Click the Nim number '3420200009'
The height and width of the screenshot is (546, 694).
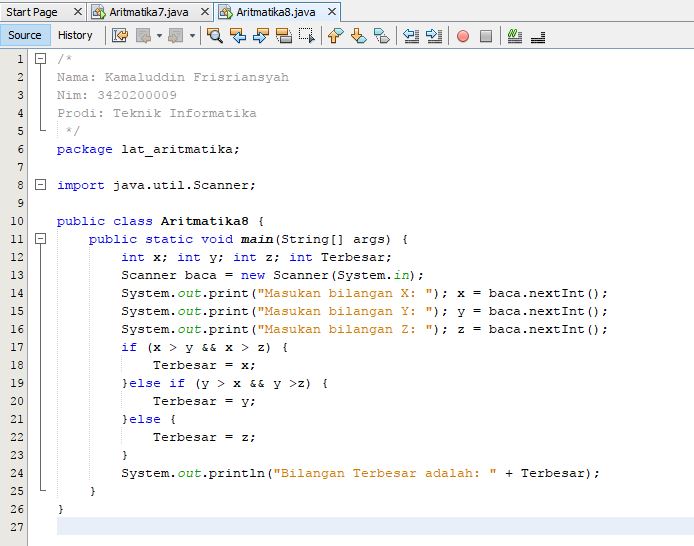(x=137, y=95)
